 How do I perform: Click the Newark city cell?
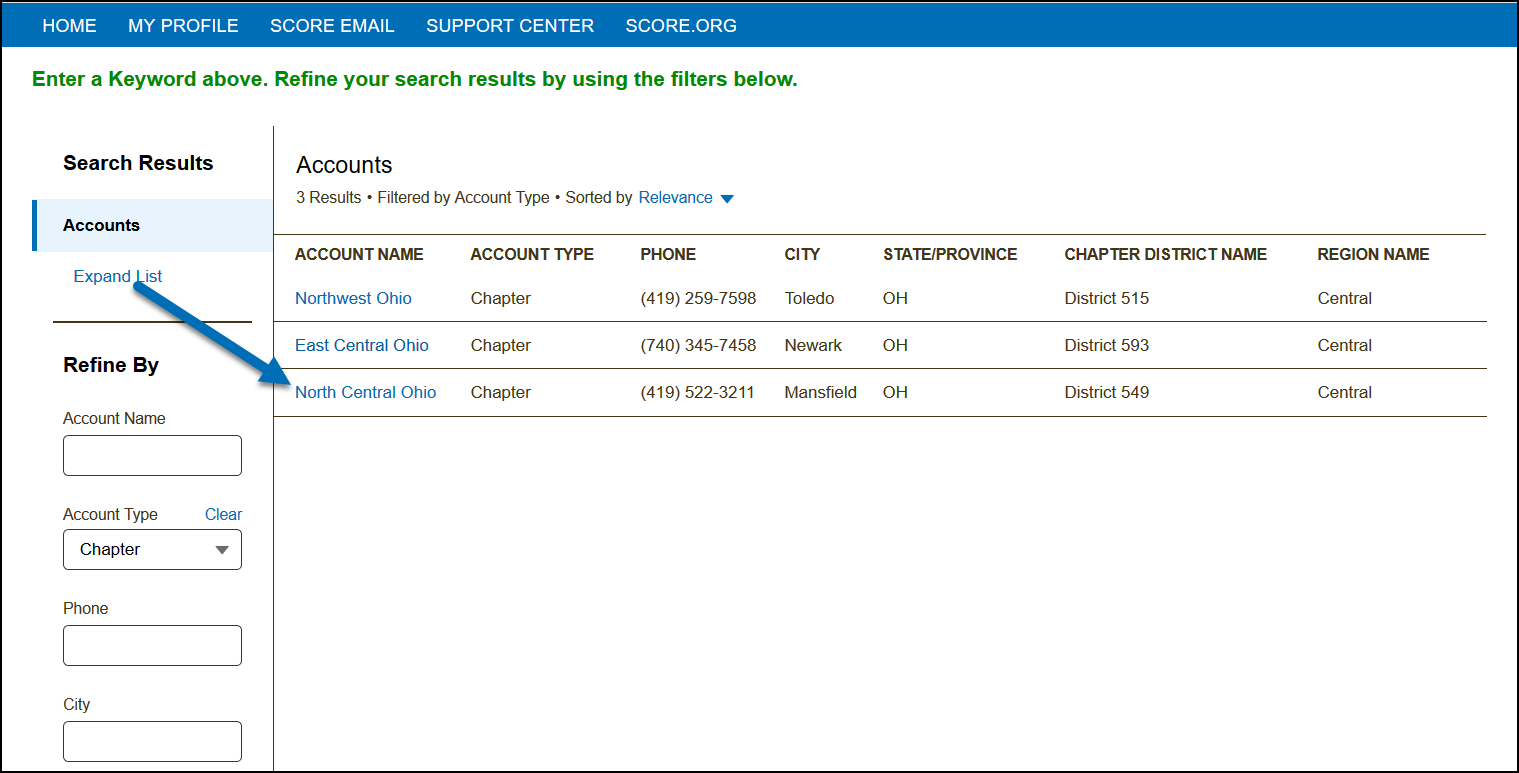(813, 345)
